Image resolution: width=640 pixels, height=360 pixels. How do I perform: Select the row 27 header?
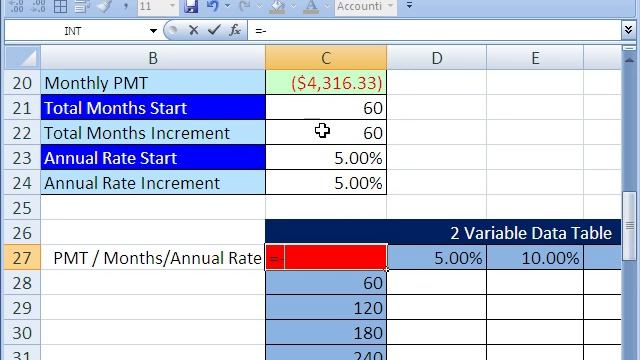tap(22, 258)
